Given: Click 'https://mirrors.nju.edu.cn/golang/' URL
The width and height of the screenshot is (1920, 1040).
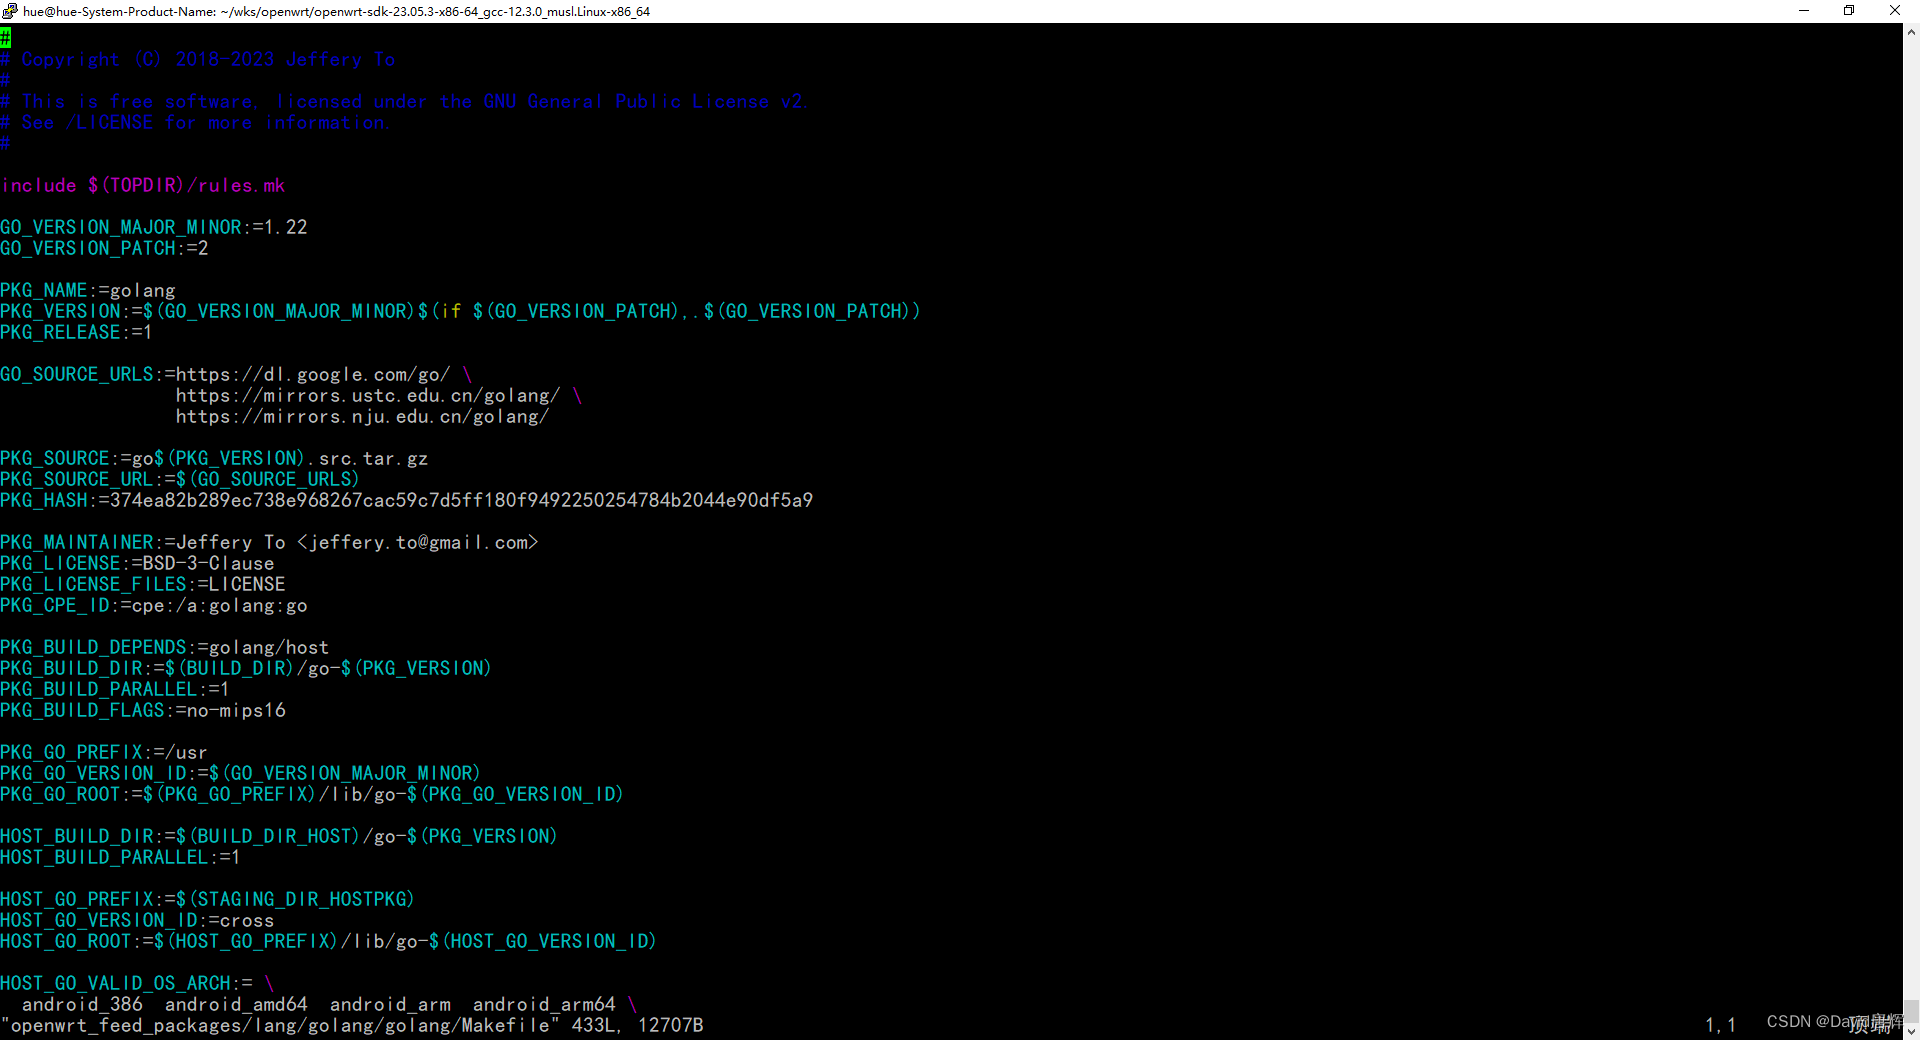Looking at the screenshot, I should click(362, 417).
